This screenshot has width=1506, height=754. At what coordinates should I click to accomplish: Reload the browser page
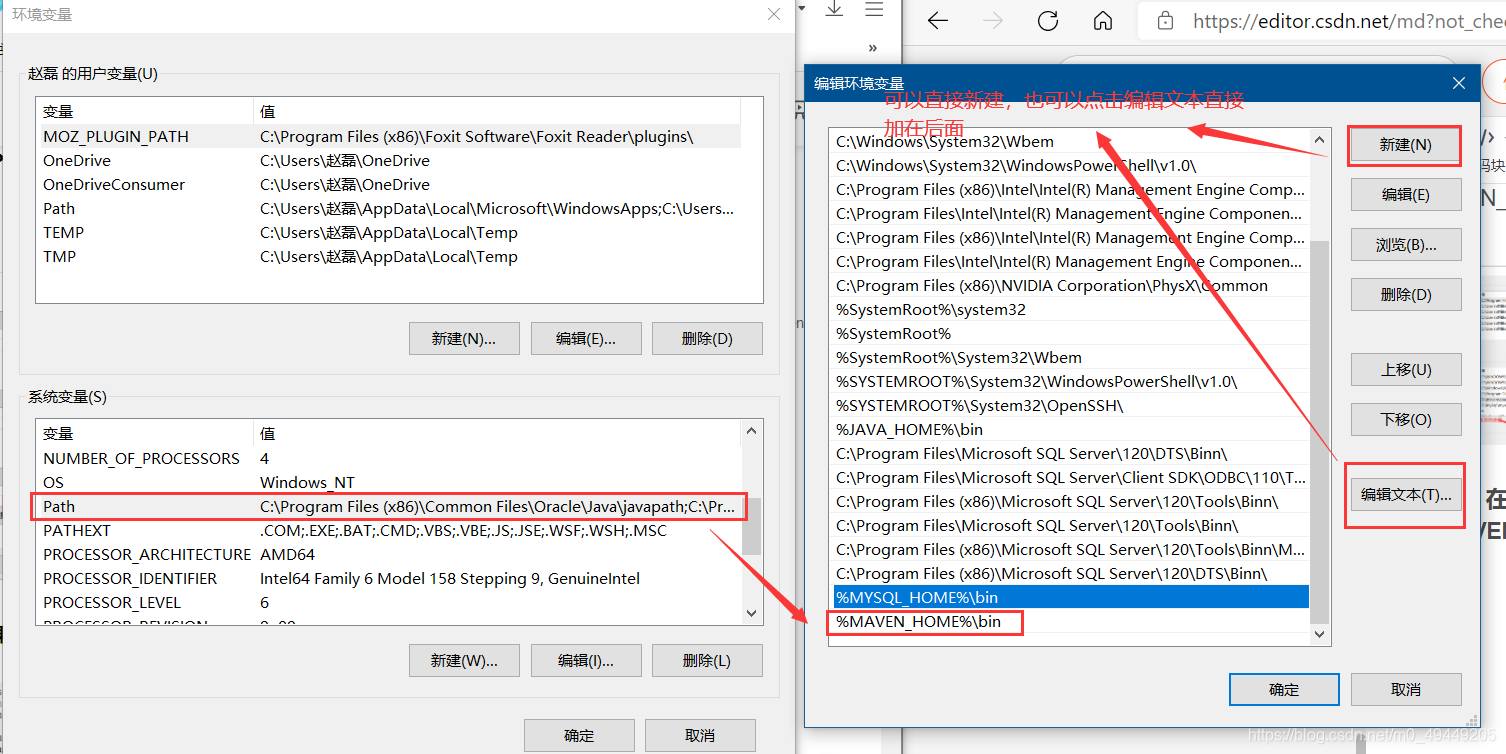coord(1048,21)
